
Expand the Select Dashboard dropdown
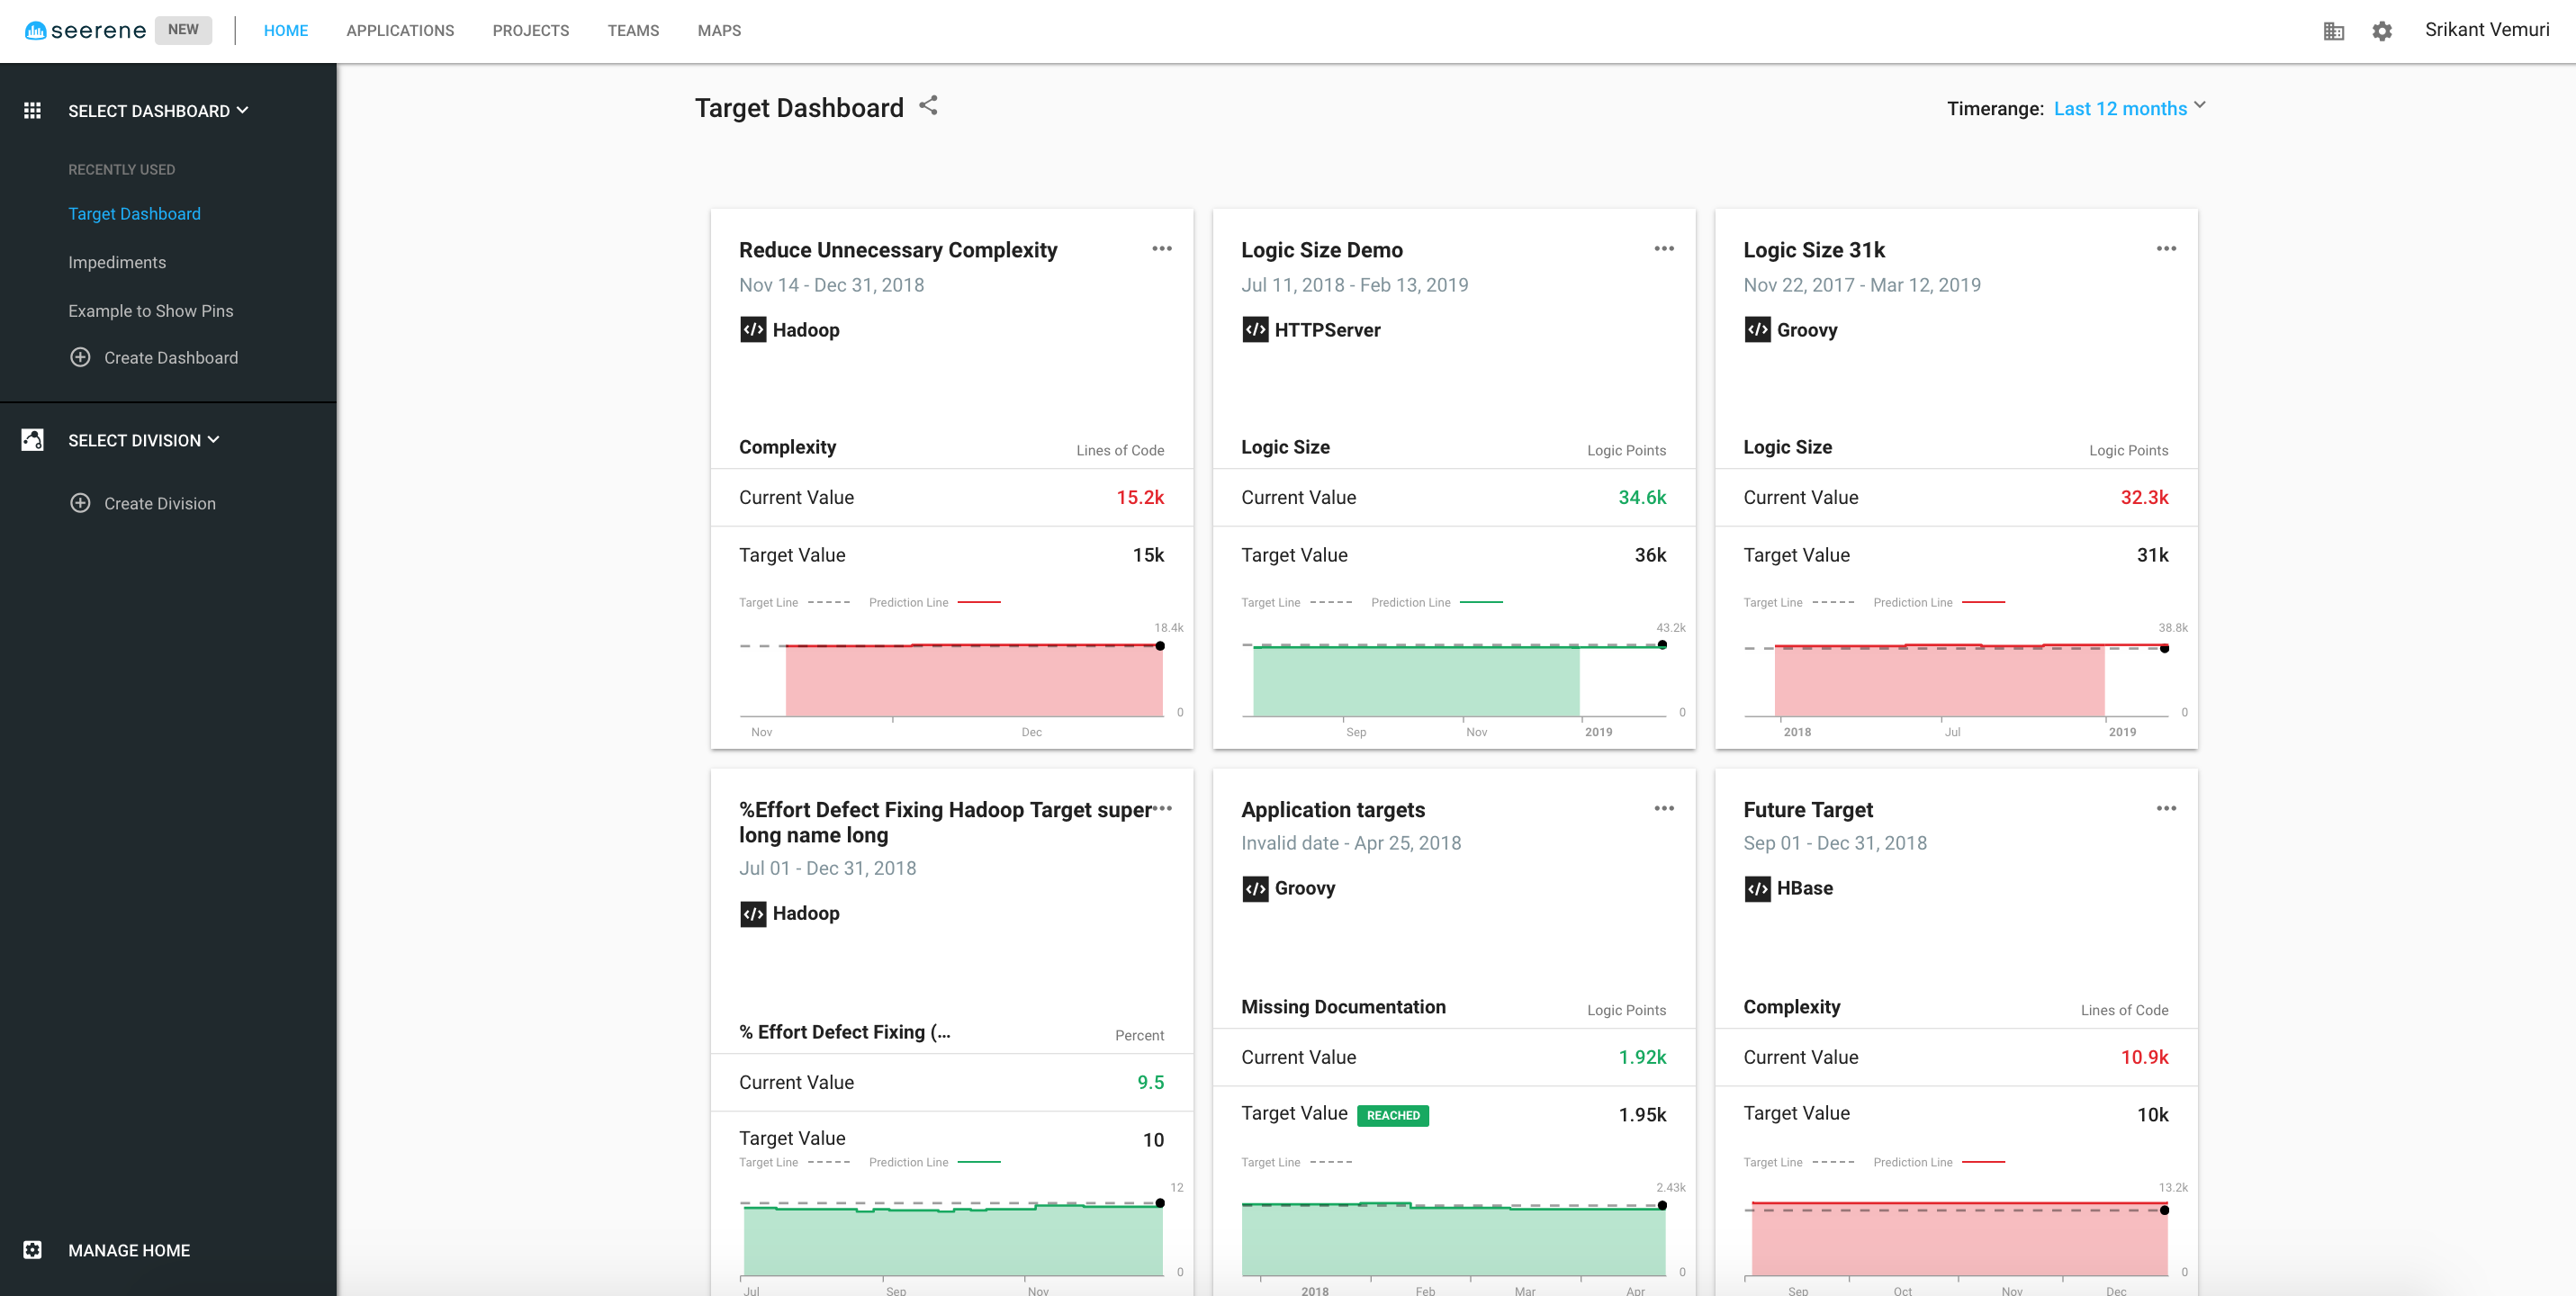click(x=158, y=111)
